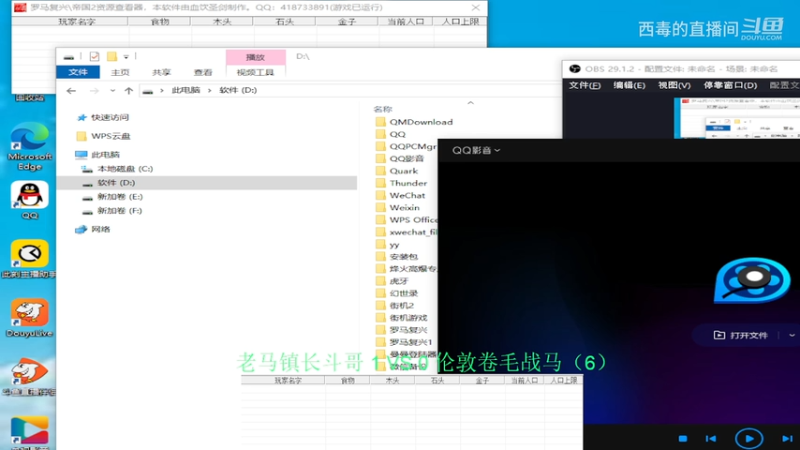Select the yy folder
The image size is (800, 450).
[x=394, y=244]
